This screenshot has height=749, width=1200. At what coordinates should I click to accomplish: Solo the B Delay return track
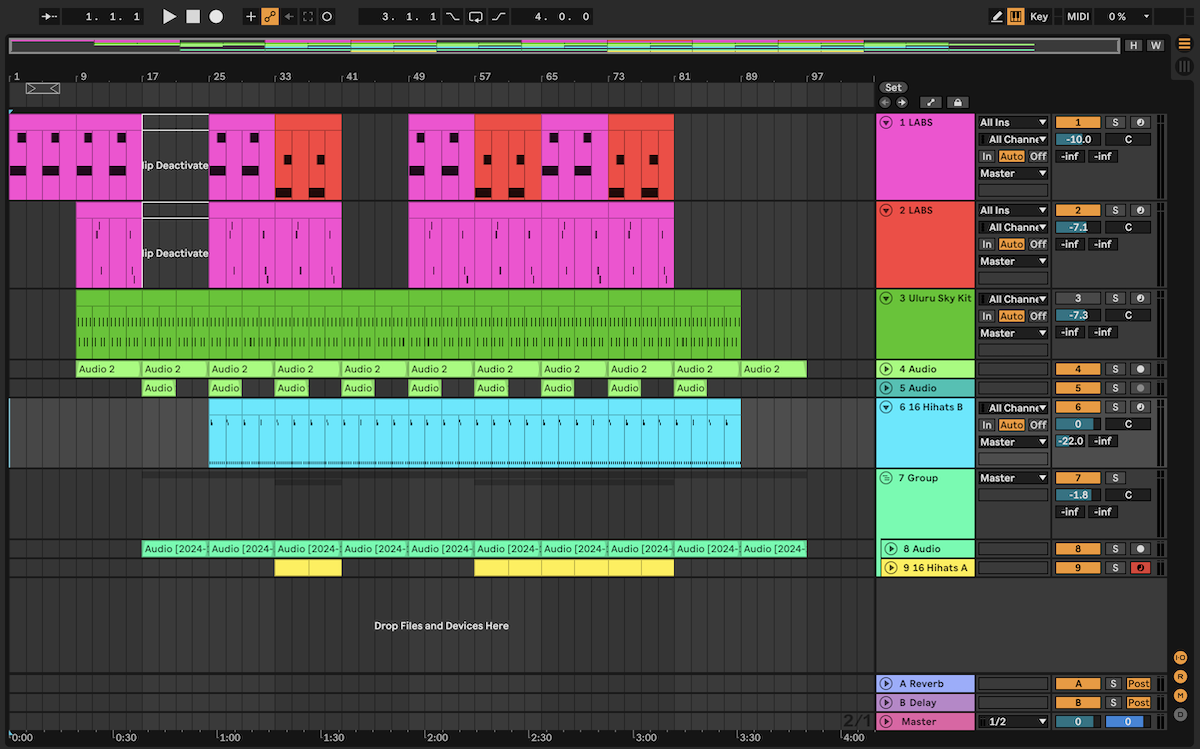(x=1115, y=703)
